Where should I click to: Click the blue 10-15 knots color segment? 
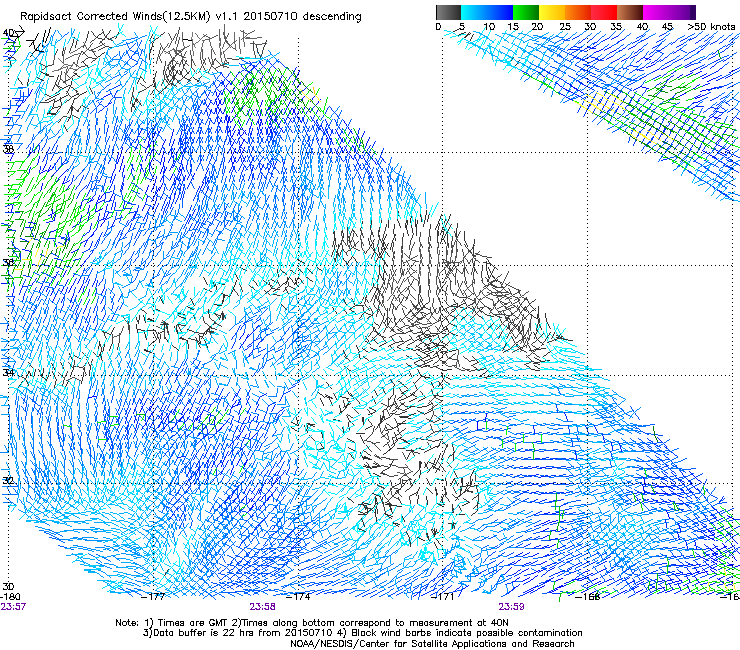pos(500,12)
